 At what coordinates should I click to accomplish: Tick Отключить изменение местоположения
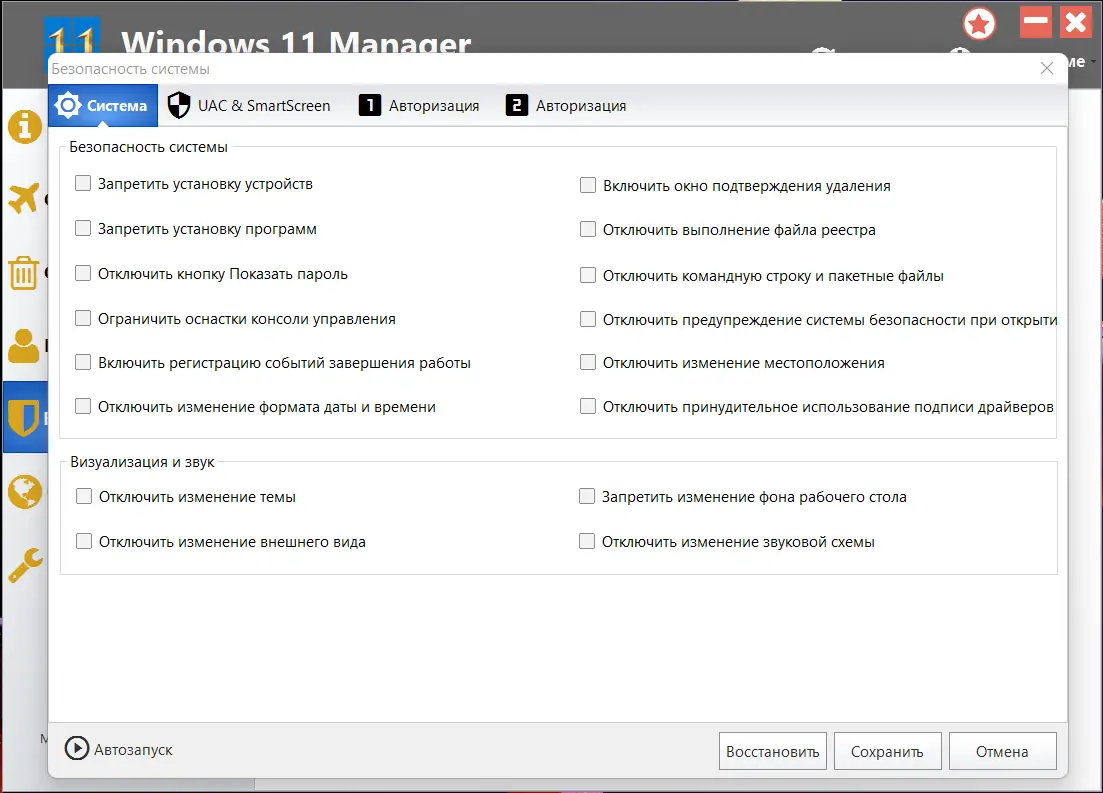(588, 362)
